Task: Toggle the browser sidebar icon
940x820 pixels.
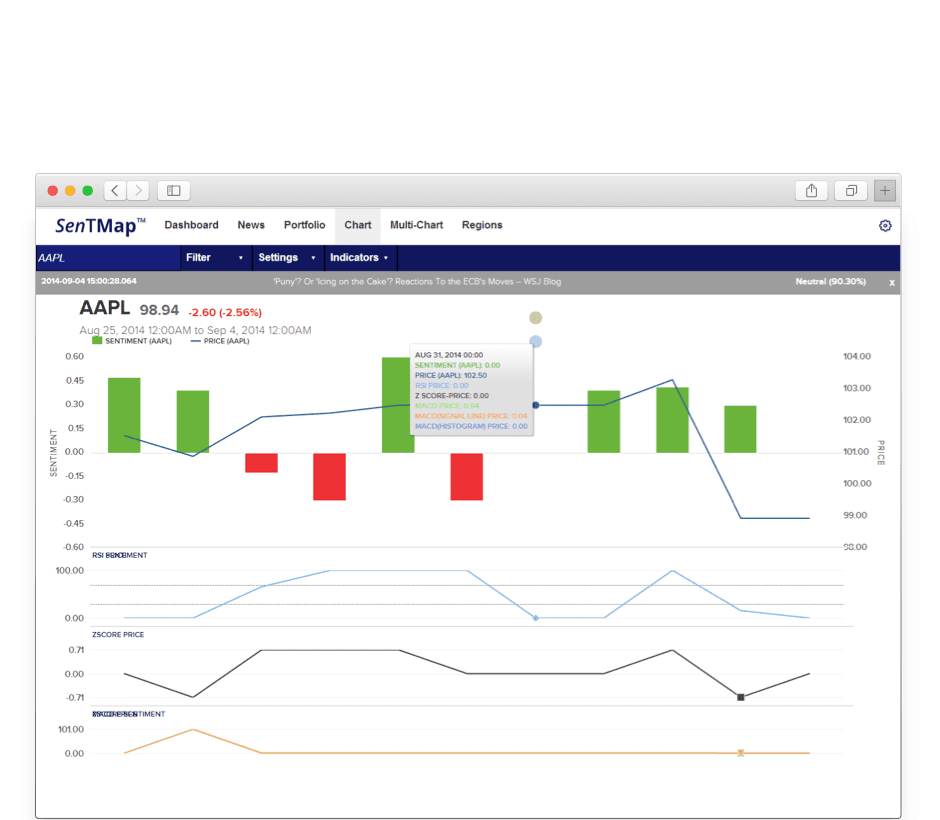Action: [x=174, y=191]
